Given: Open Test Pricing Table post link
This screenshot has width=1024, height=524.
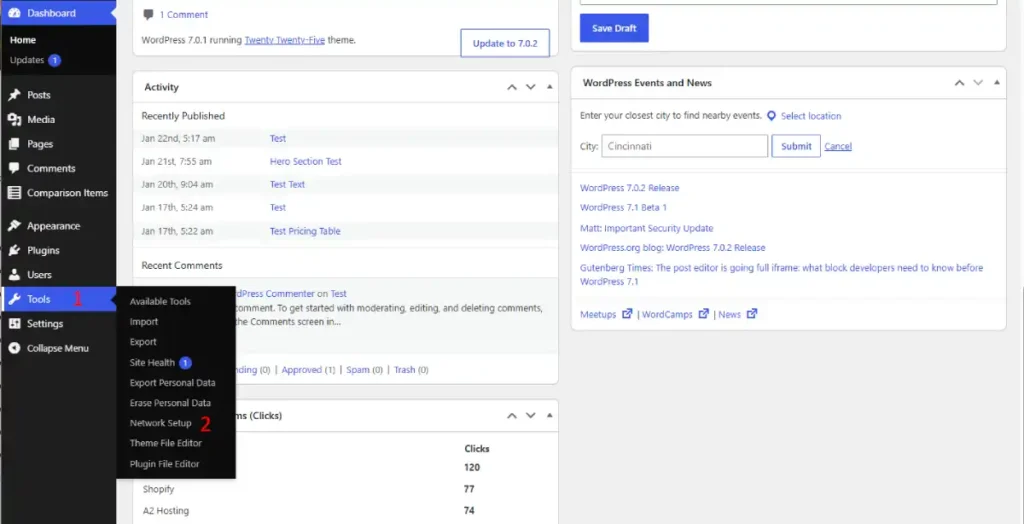Looking at the screenshot, I should pos(305,231).
